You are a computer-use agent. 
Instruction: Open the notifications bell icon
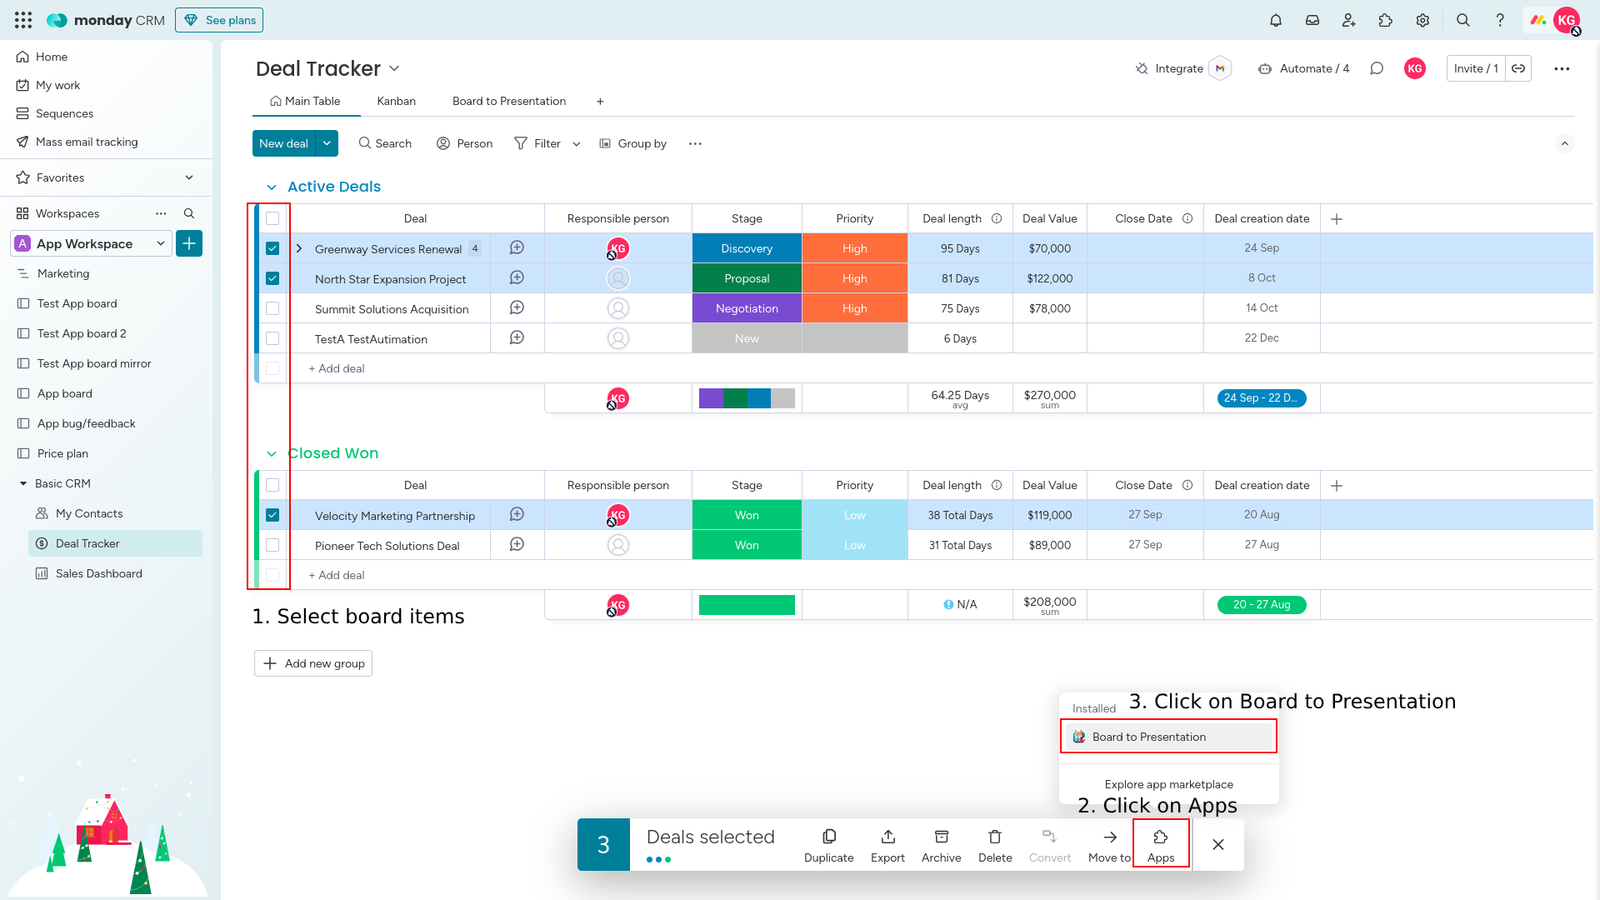coord(1275,20)
